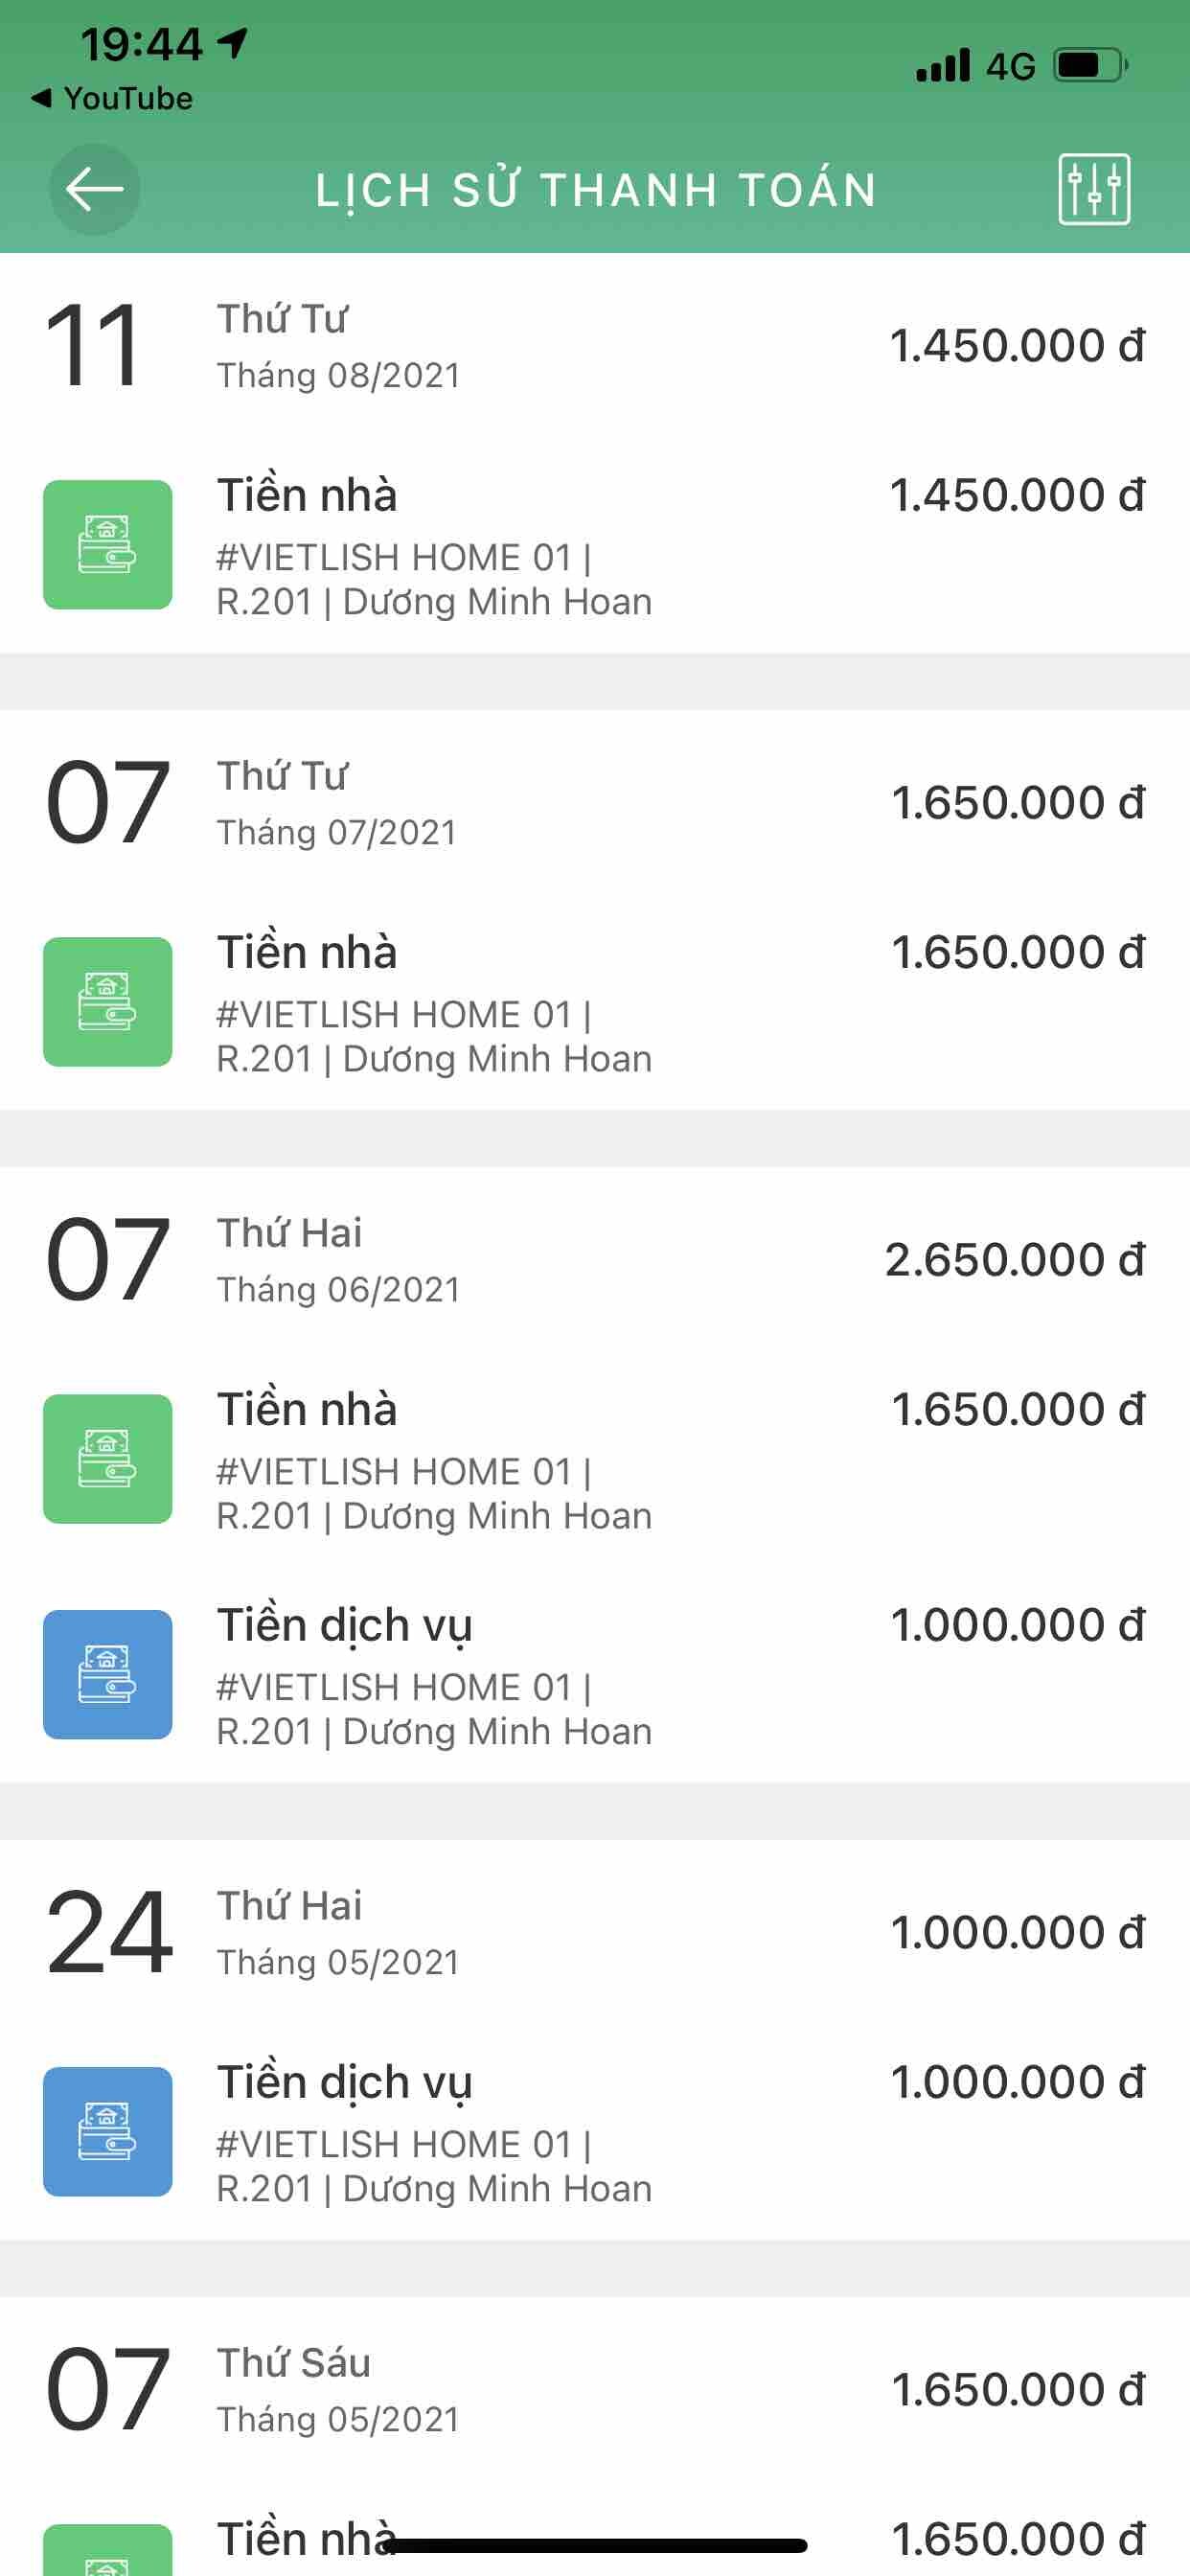The width and height of the screenshot is (1190, 2576).
Task: Tap blue service fee icon for 24 May
Action: pos(108,2131)
